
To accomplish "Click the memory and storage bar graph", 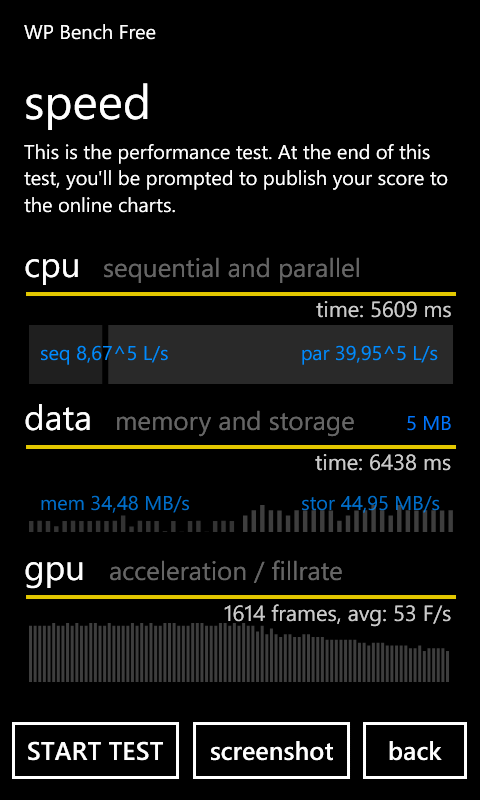I will tap(241, 518).
